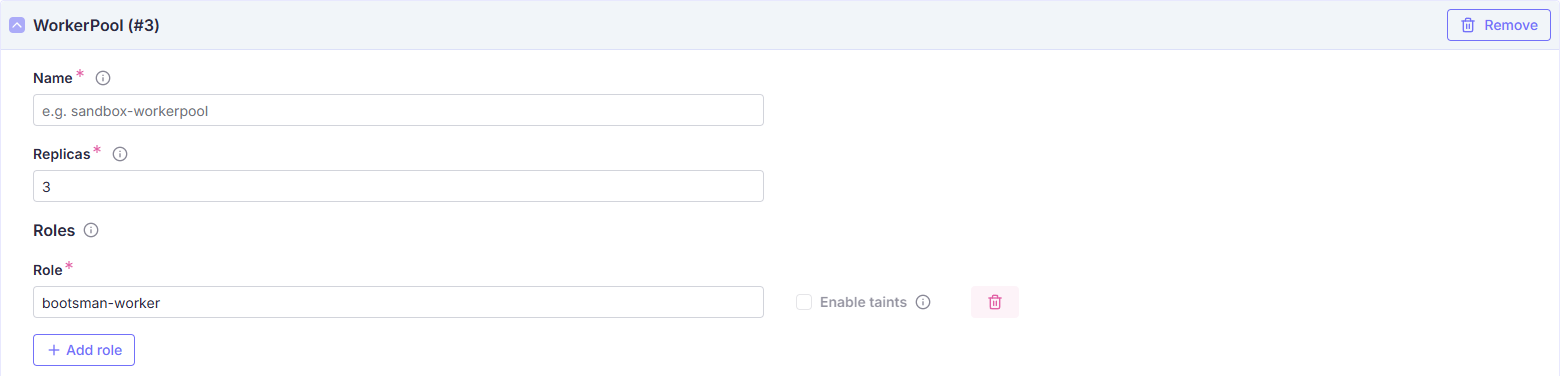Check the Enable taints checkbox
This screenshot has width=1560, height=376.
click(x=804, y=302)
